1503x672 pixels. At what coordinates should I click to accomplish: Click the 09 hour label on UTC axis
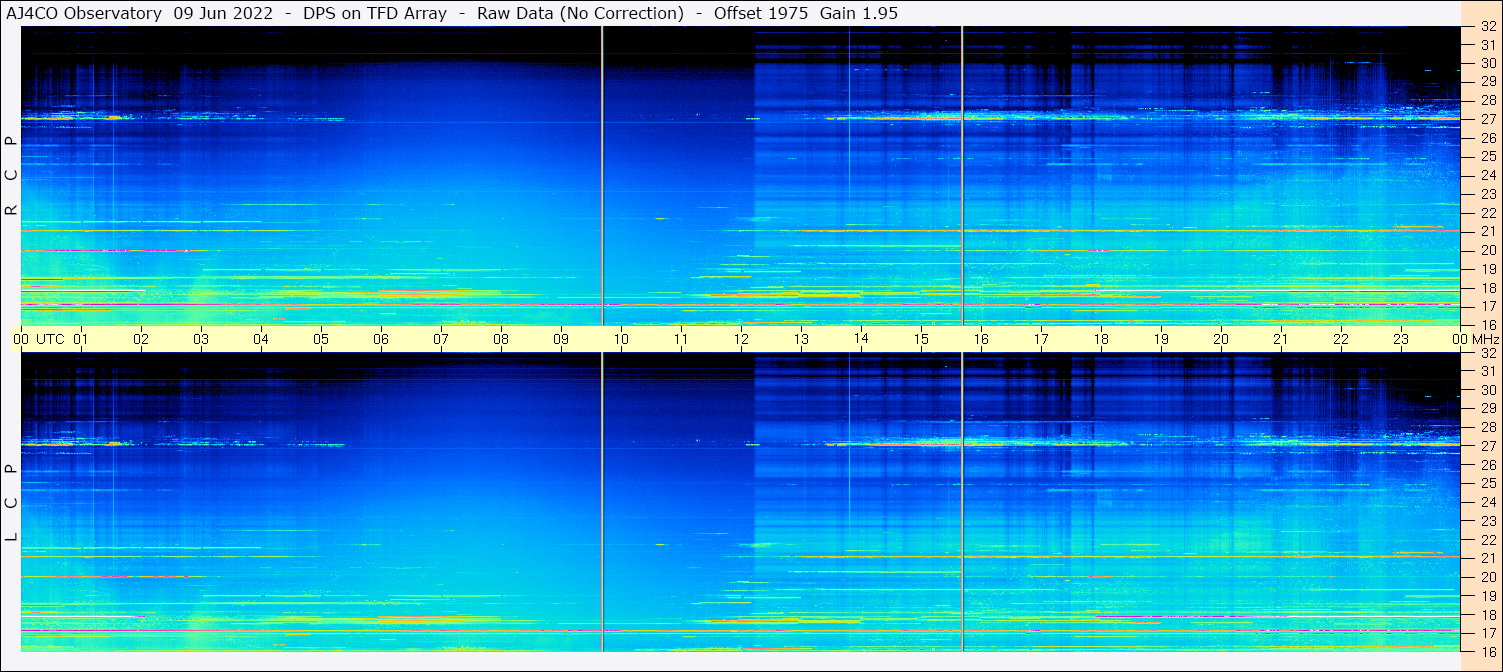point(561,339)
